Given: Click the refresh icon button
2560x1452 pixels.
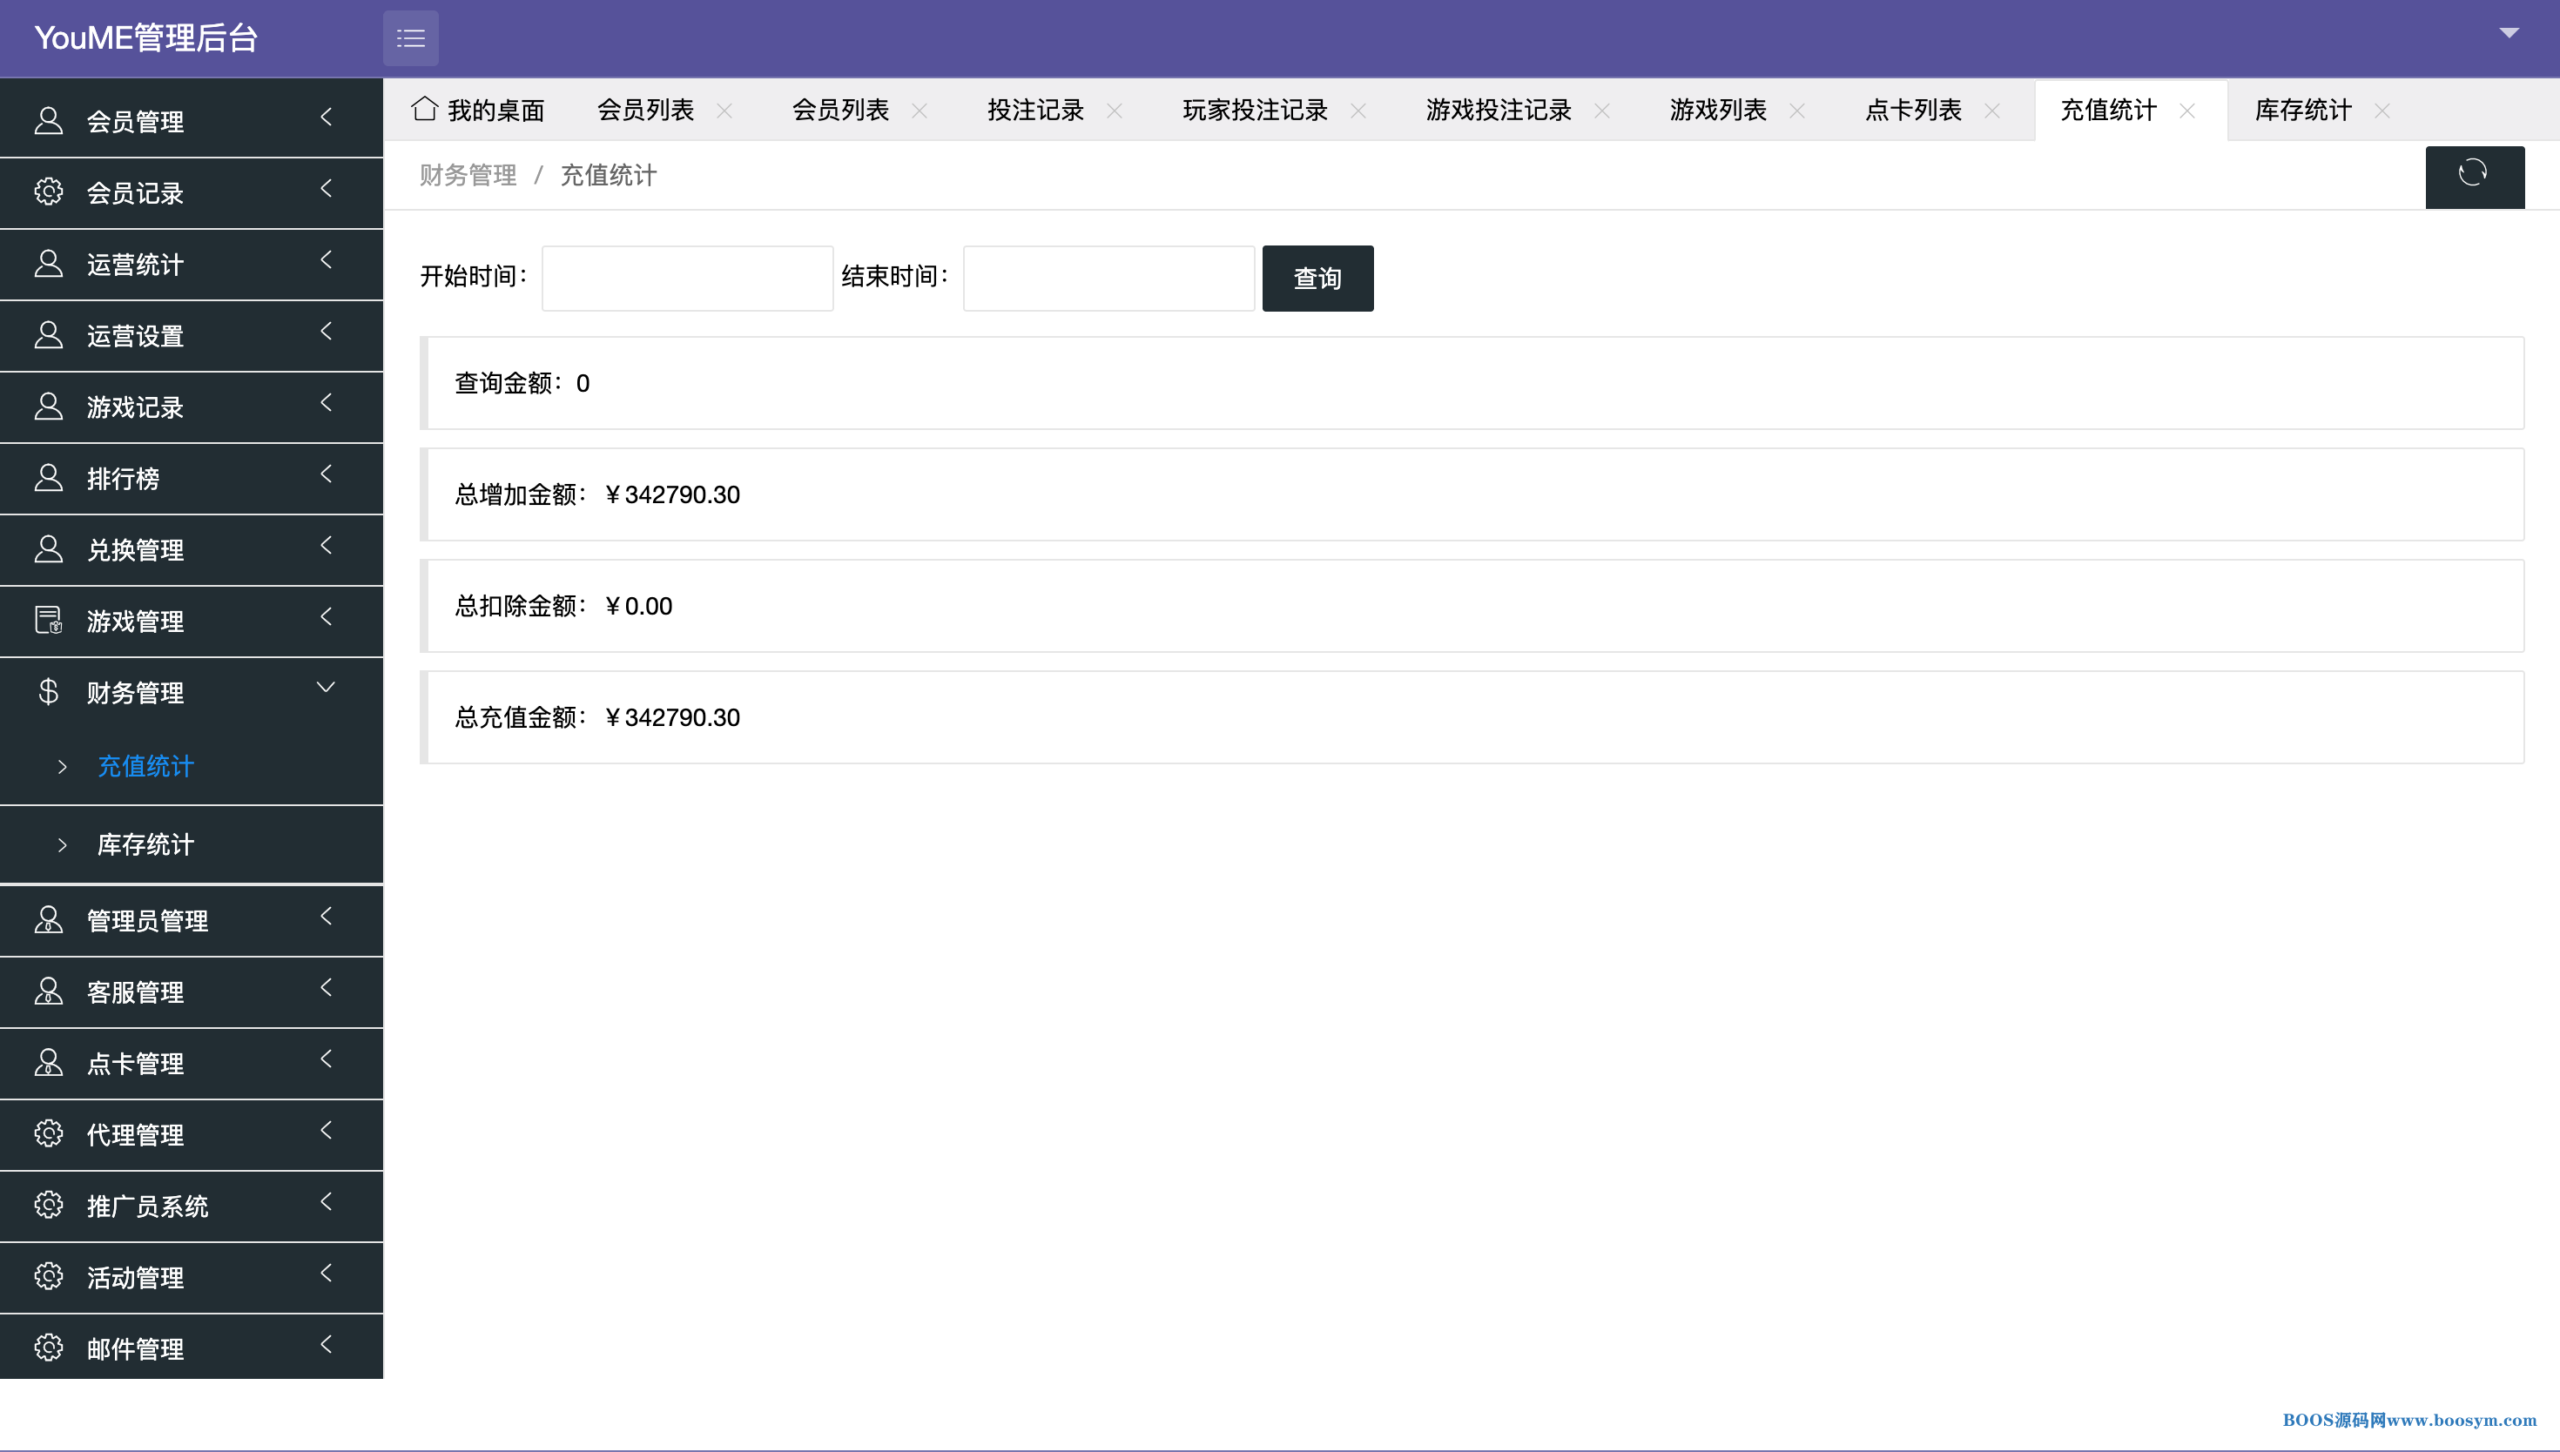Looking at the screenshot, I should [2473, 175].
